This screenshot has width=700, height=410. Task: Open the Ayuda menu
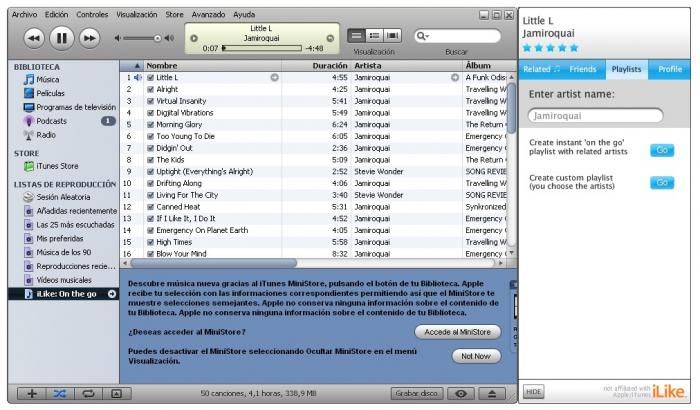tap(244, 14)
